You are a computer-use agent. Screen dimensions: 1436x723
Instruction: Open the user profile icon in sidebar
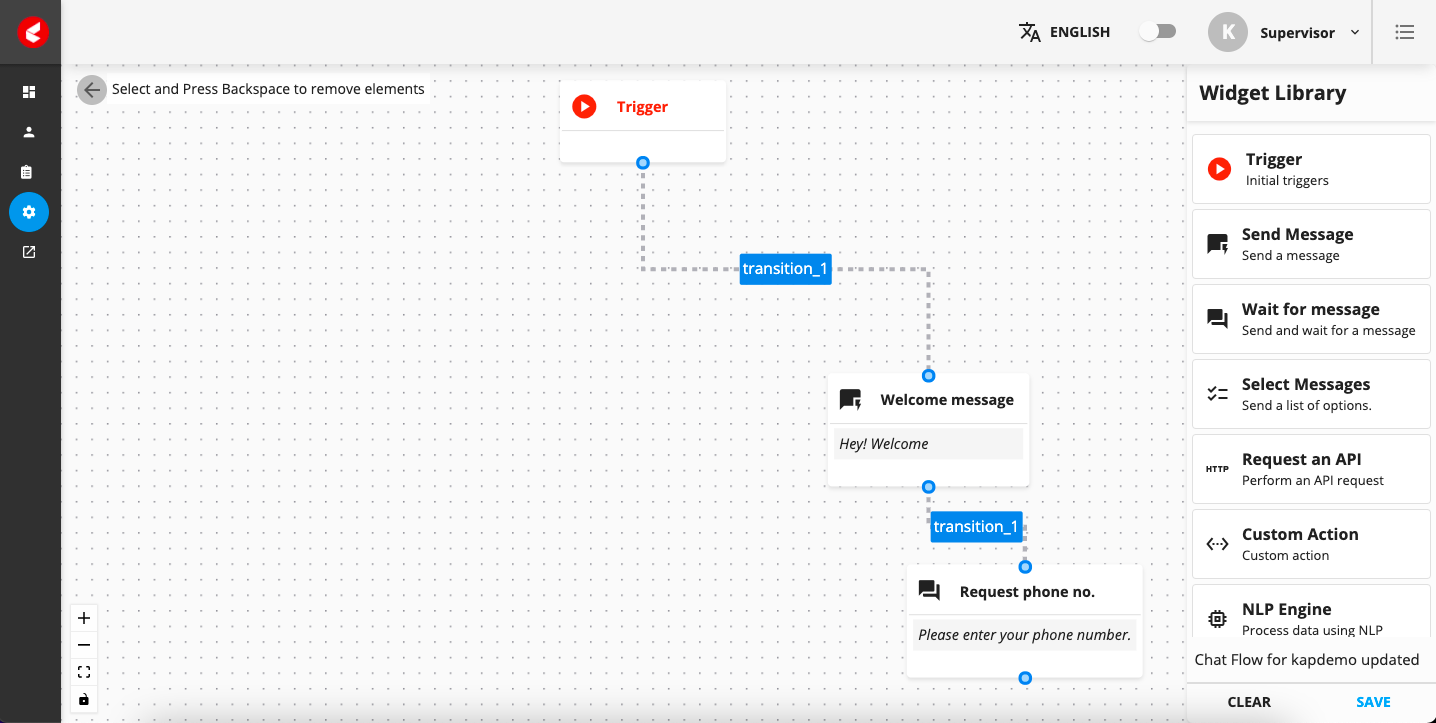pos(29,132)
